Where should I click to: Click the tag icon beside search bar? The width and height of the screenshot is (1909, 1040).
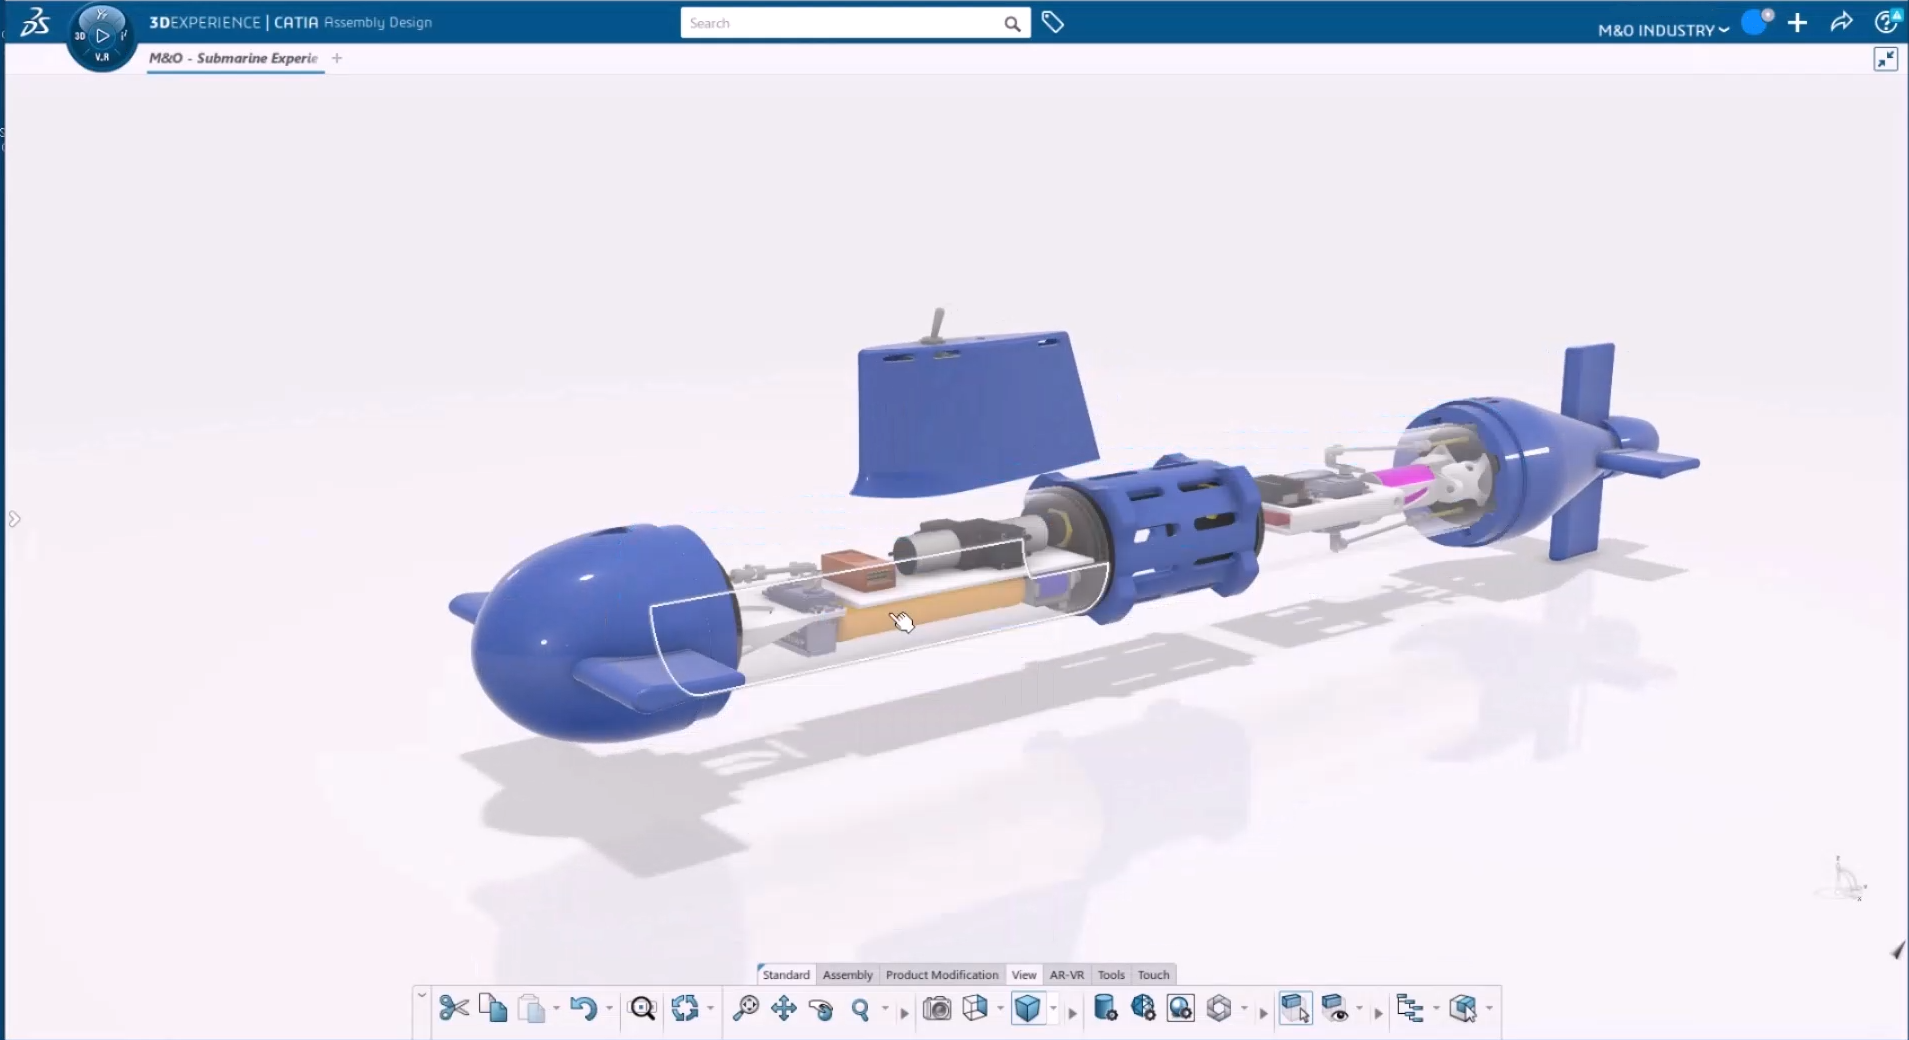click(1053, 22)
